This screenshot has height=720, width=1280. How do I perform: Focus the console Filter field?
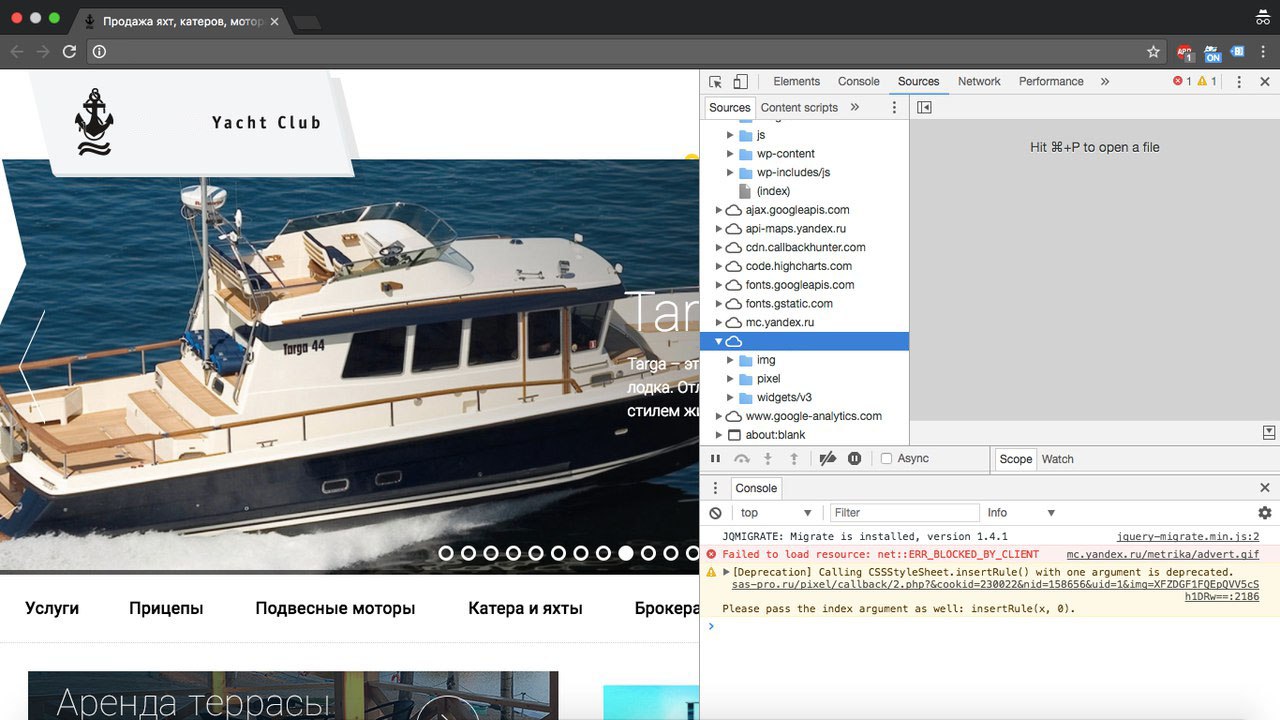pyautogui.click(x=905, y=513)
